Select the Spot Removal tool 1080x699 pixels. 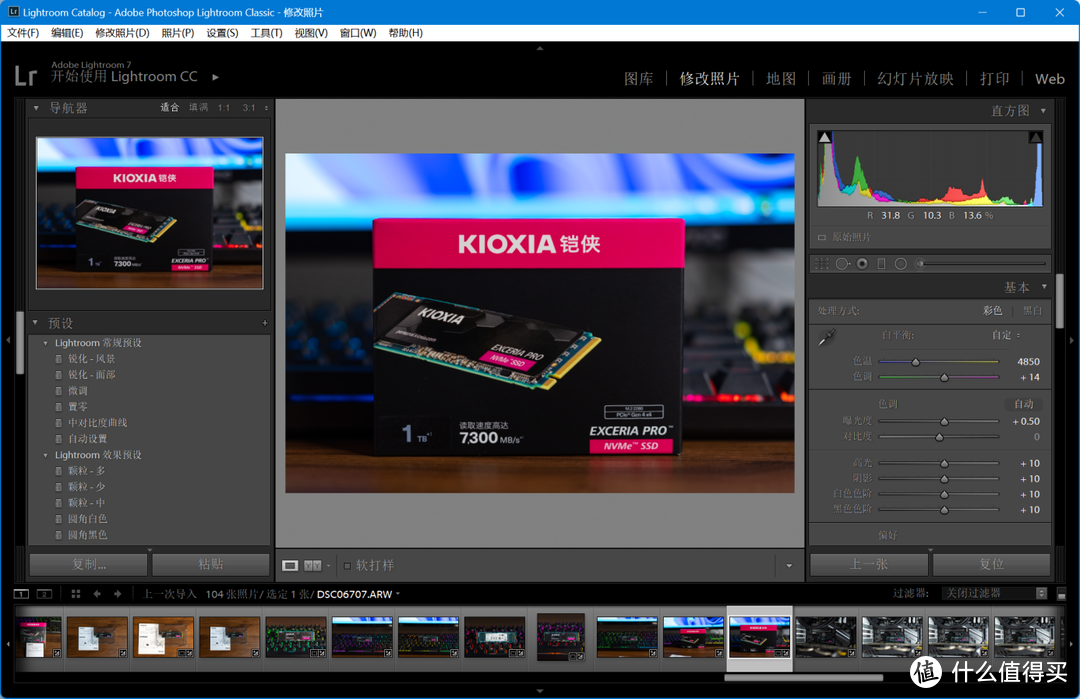pyautogui.click(x=842, y=263)
